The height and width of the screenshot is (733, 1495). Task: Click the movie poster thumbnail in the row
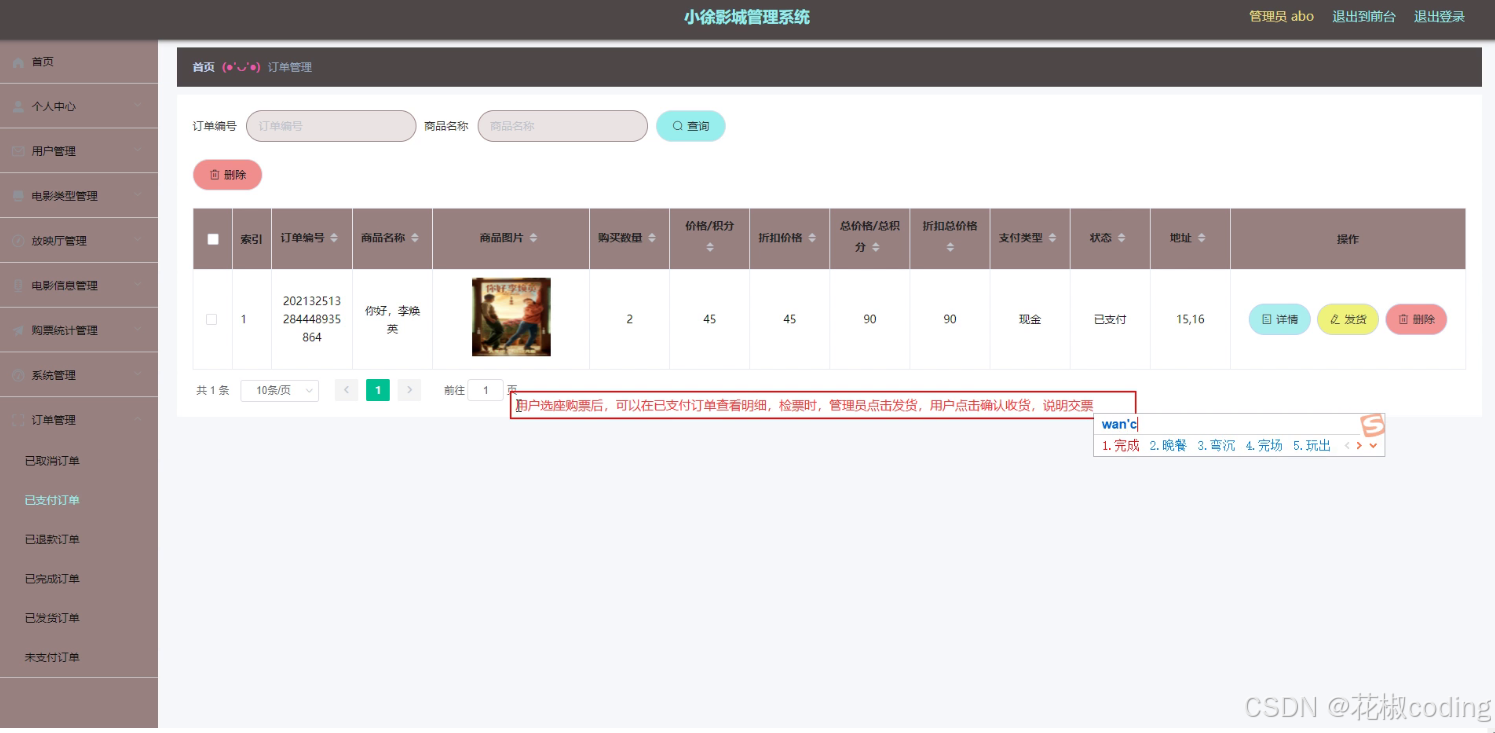511,317
